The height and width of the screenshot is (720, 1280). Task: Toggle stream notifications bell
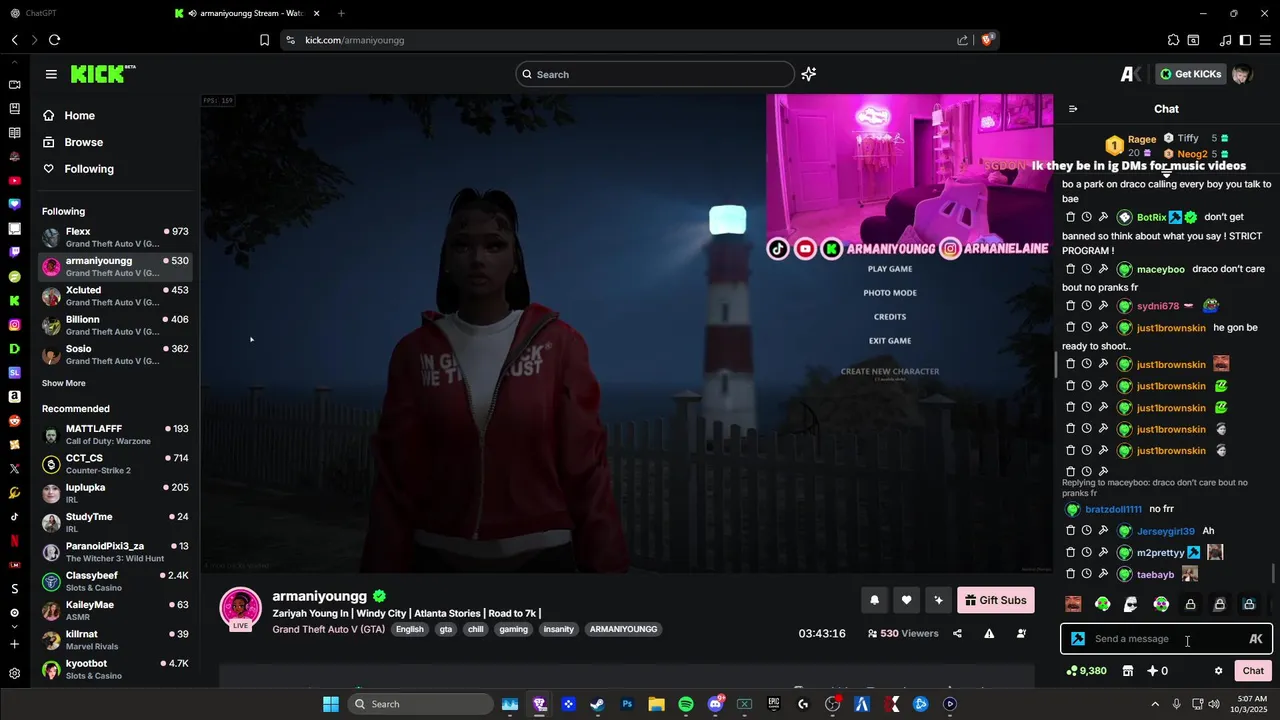[874, 600]
